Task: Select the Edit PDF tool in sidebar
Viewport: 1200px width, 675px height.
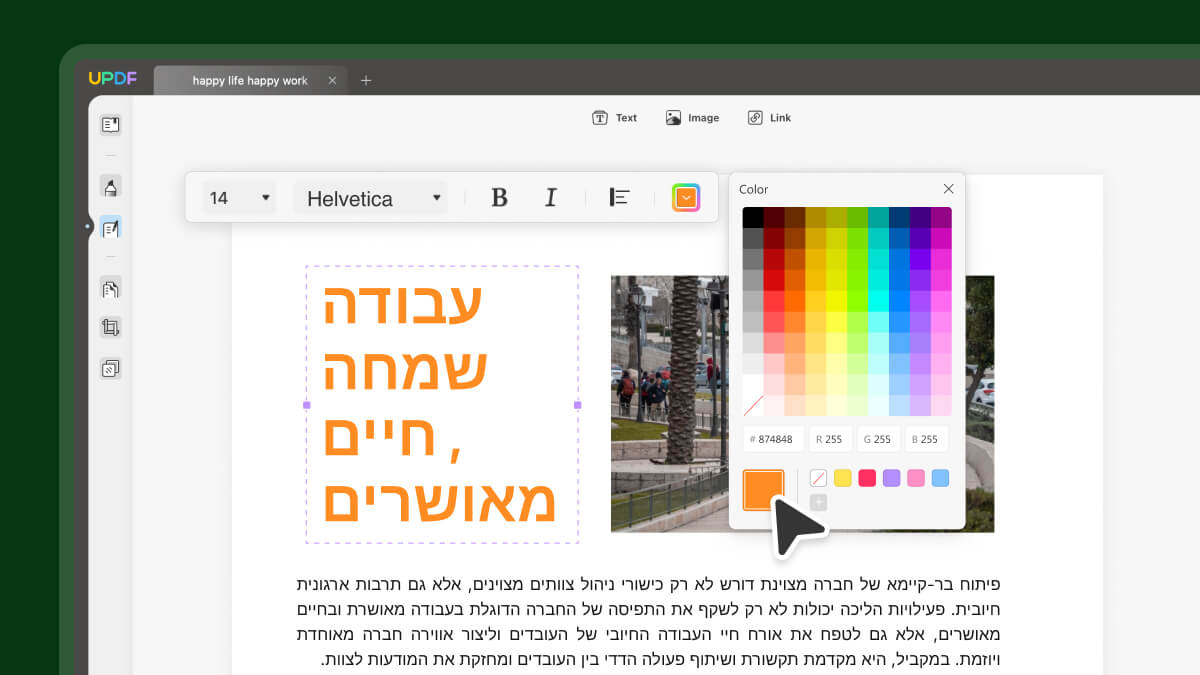Action: pos(110,227)
